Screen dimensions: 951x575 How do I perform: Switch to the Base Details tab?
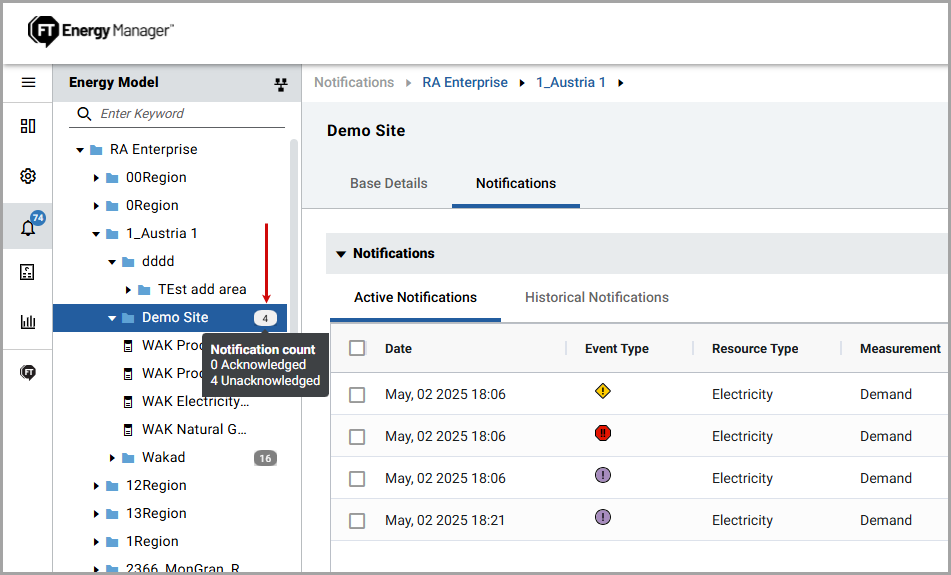[x=388, y=184]
